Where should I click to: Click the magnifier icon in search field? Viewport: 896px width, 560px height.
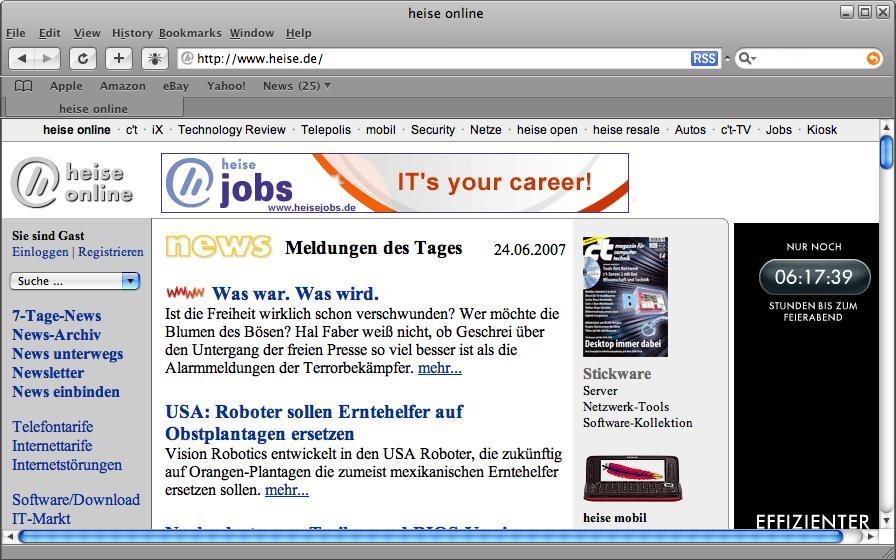747,58
